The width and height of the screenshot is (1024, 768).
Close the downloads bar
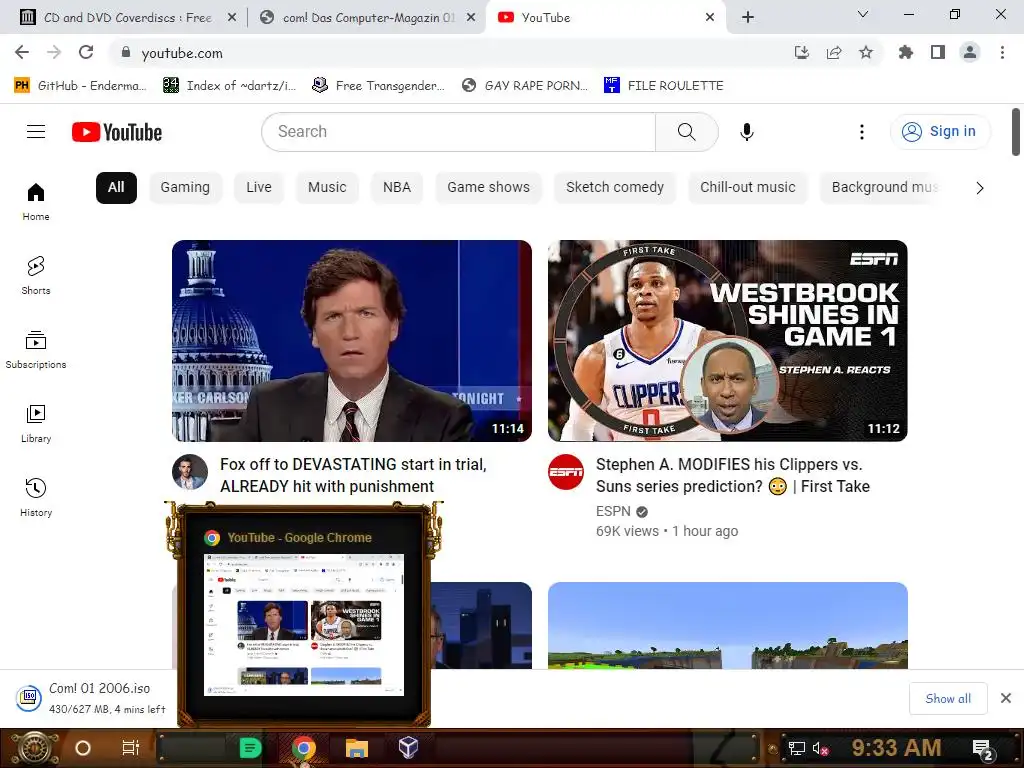[1006, 699]
